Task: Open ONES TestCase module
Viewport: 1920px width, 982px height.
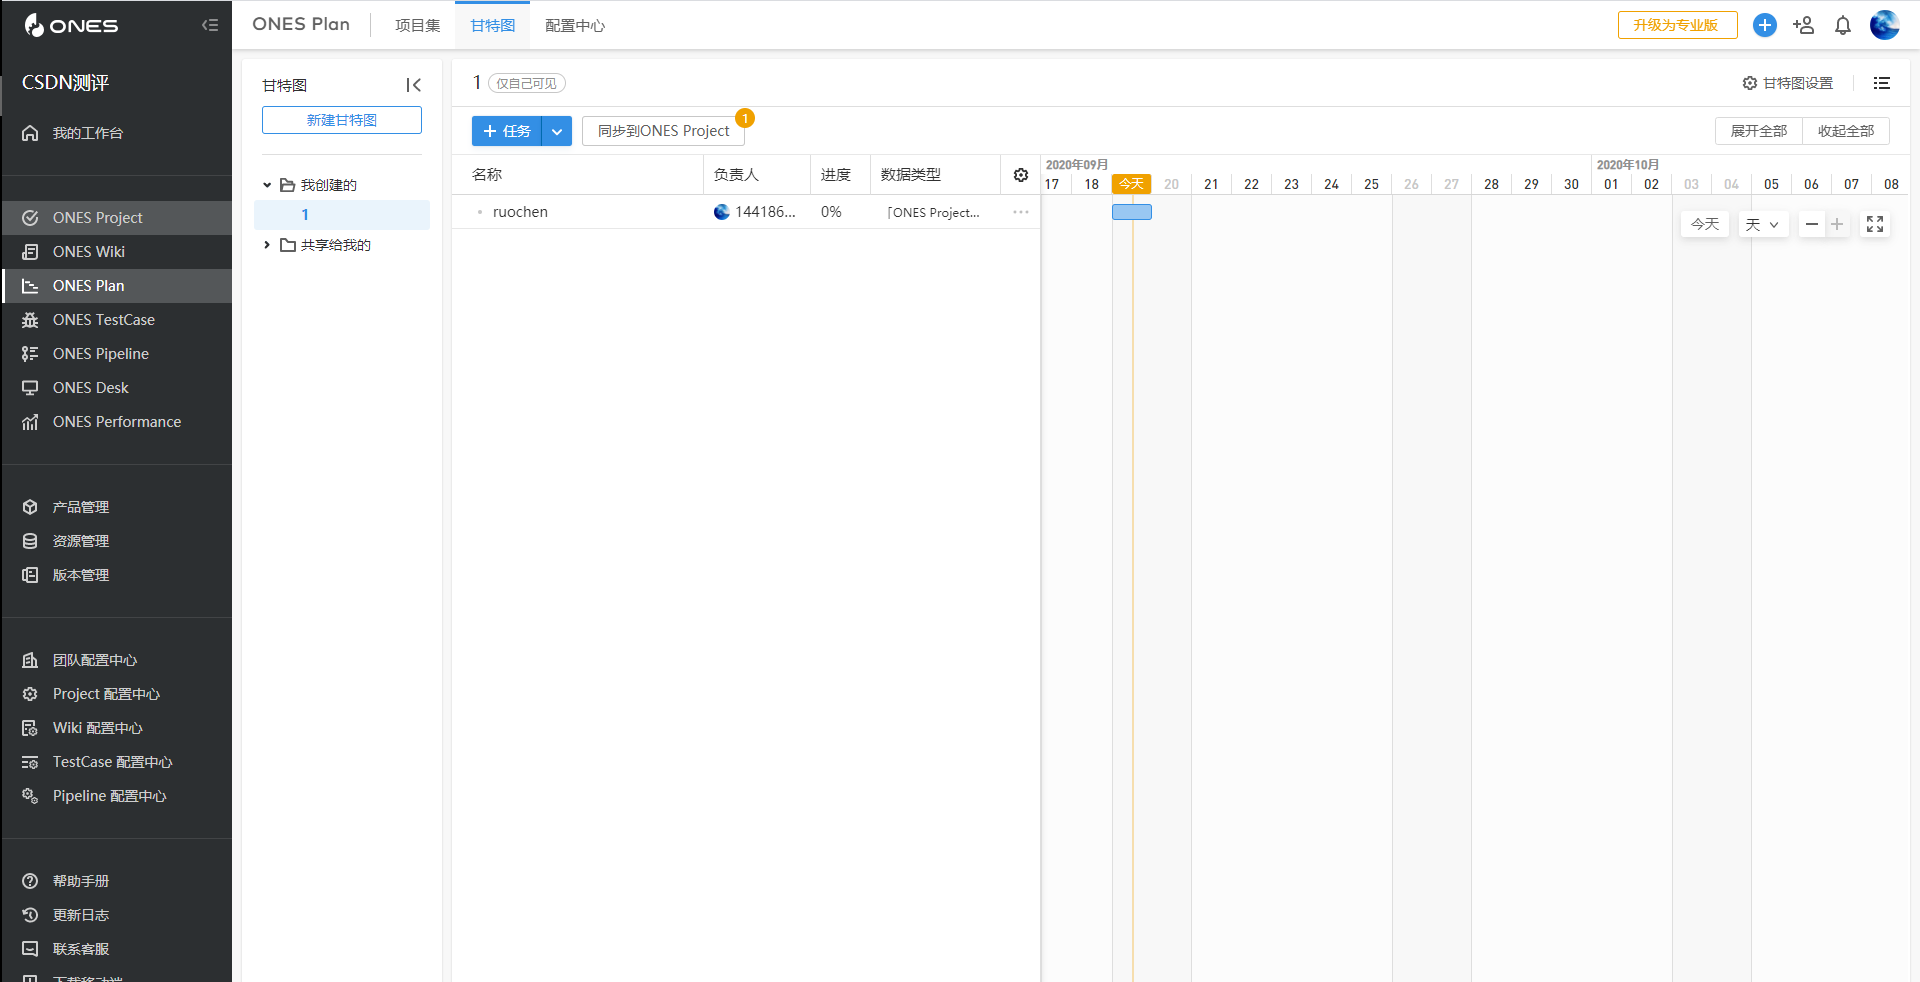Action: pos(116,320)
